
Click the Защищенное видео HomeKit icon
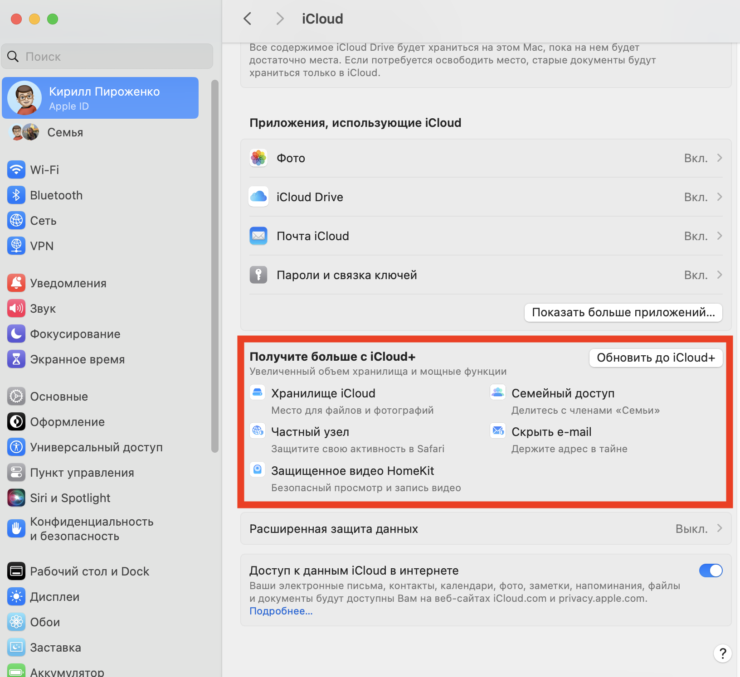point(257,470)
